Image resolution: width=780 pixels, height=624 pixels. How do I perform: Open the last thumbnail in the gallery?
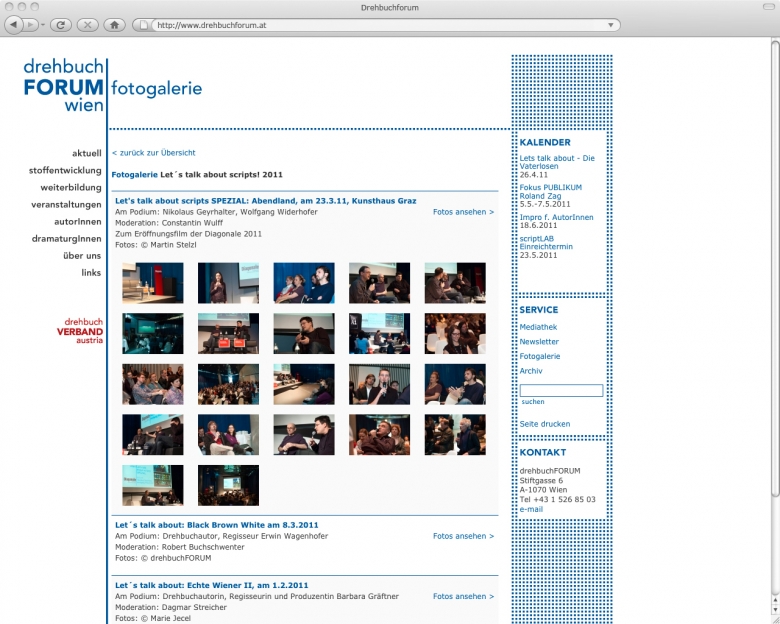click(228, 485)
